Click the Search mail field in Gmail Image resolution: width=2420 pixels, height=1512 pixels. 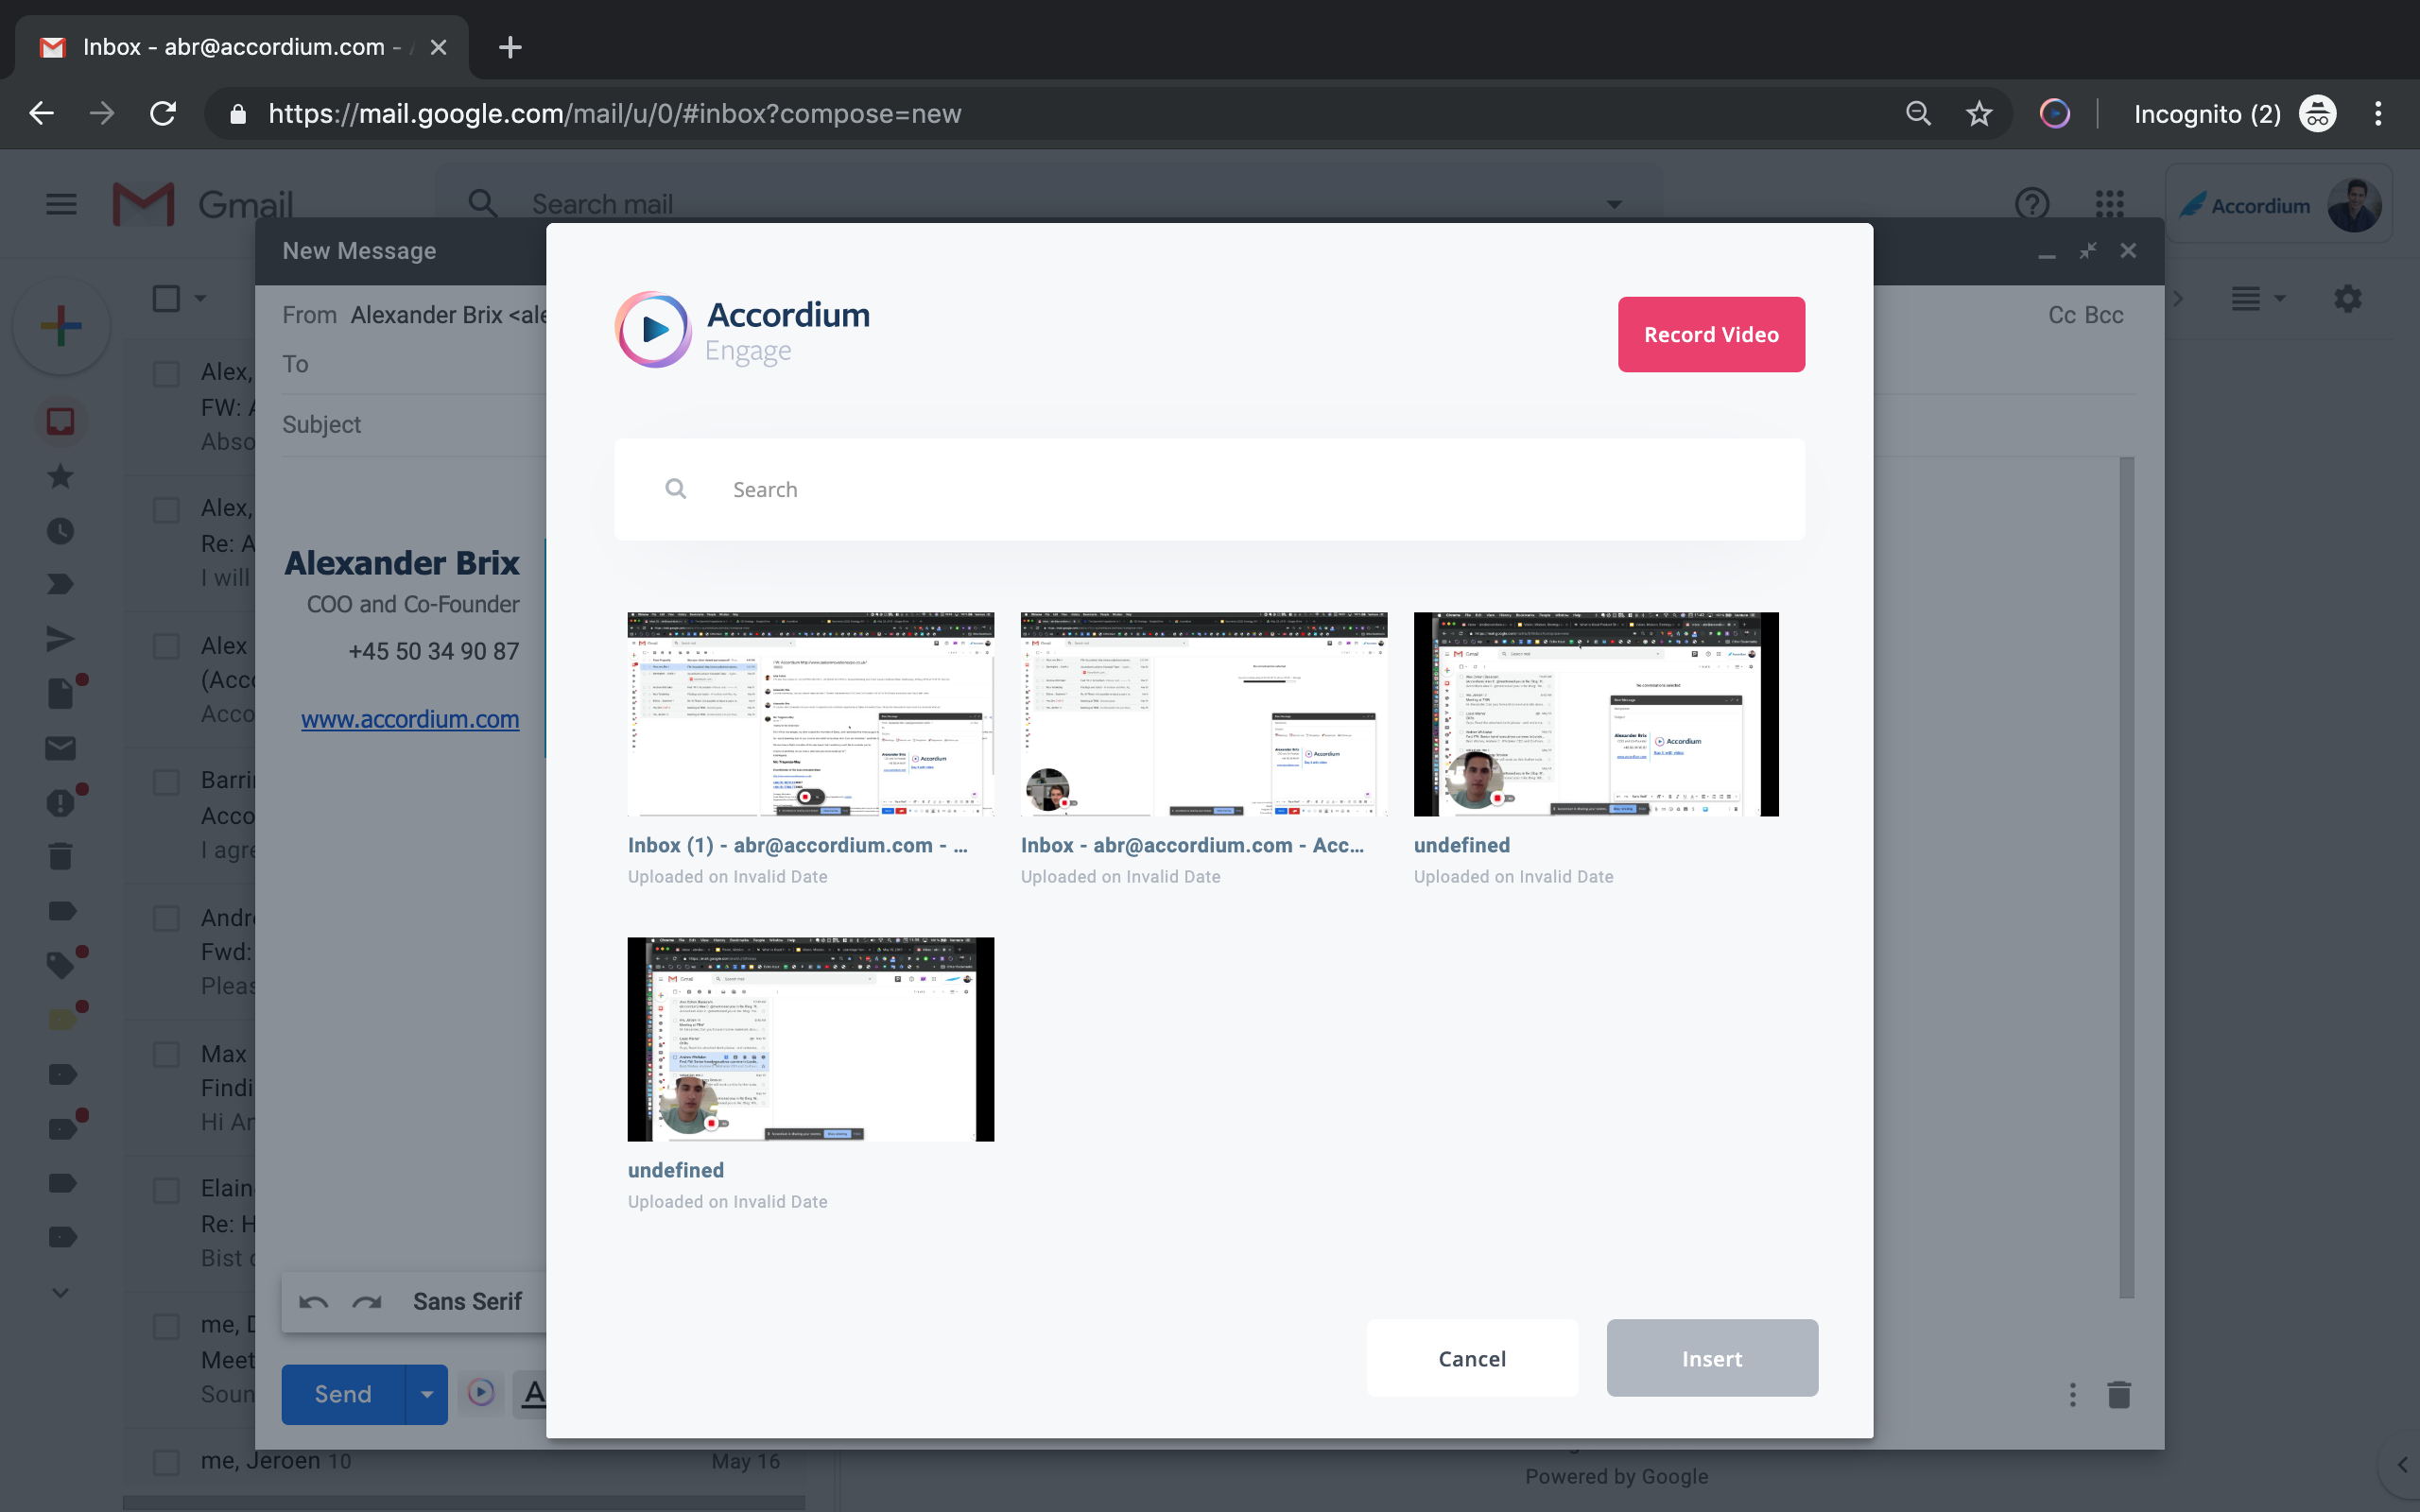tap(1050, 204)
